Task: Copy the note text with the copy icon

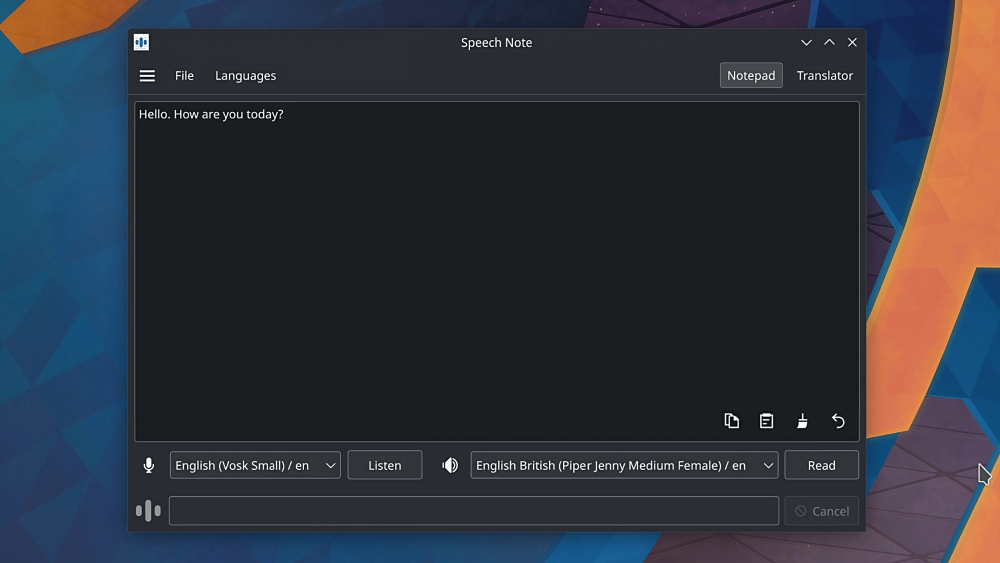Action: click(732, 421)
